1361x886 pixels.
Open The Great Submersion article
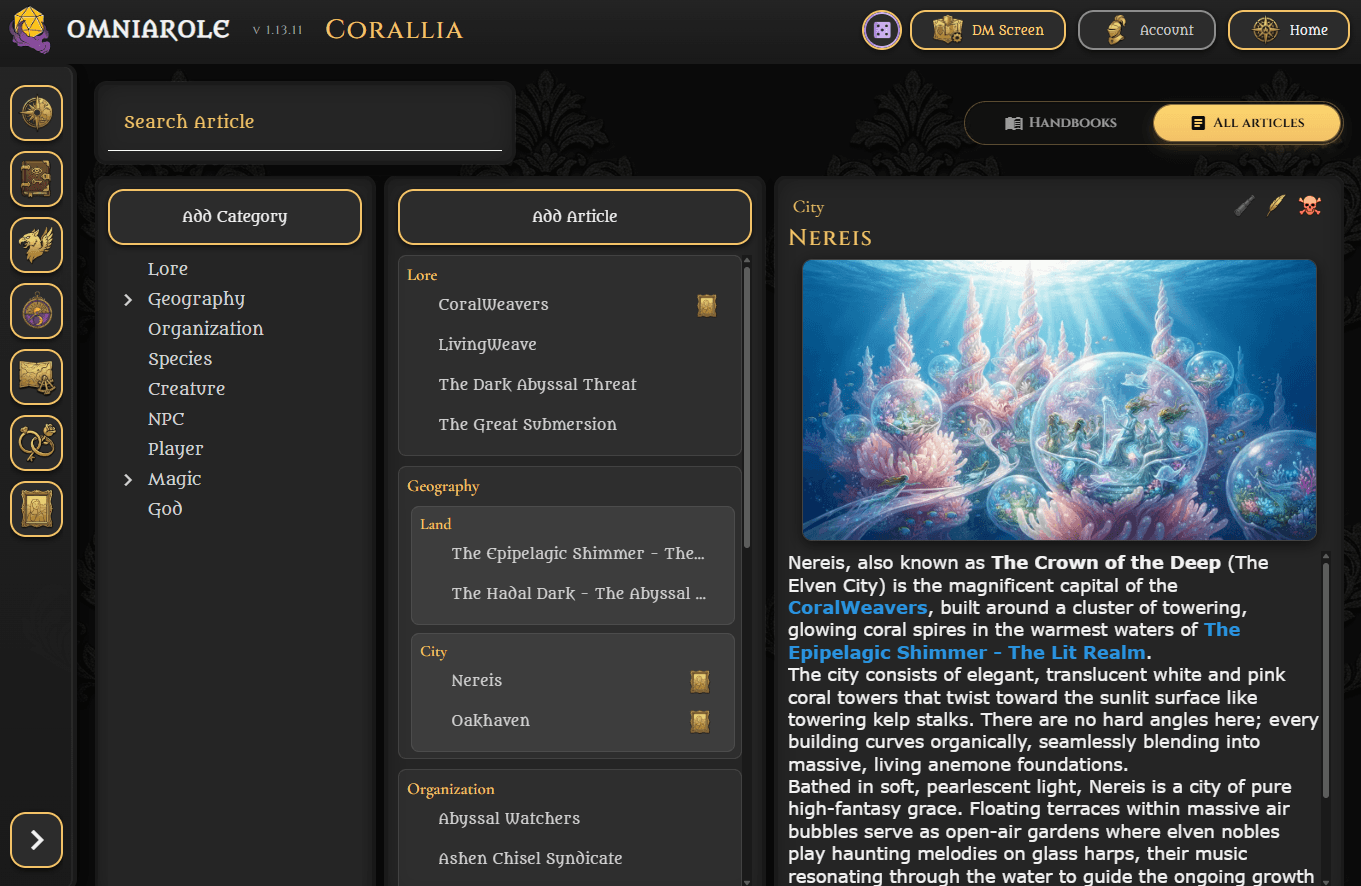[527, 425]
